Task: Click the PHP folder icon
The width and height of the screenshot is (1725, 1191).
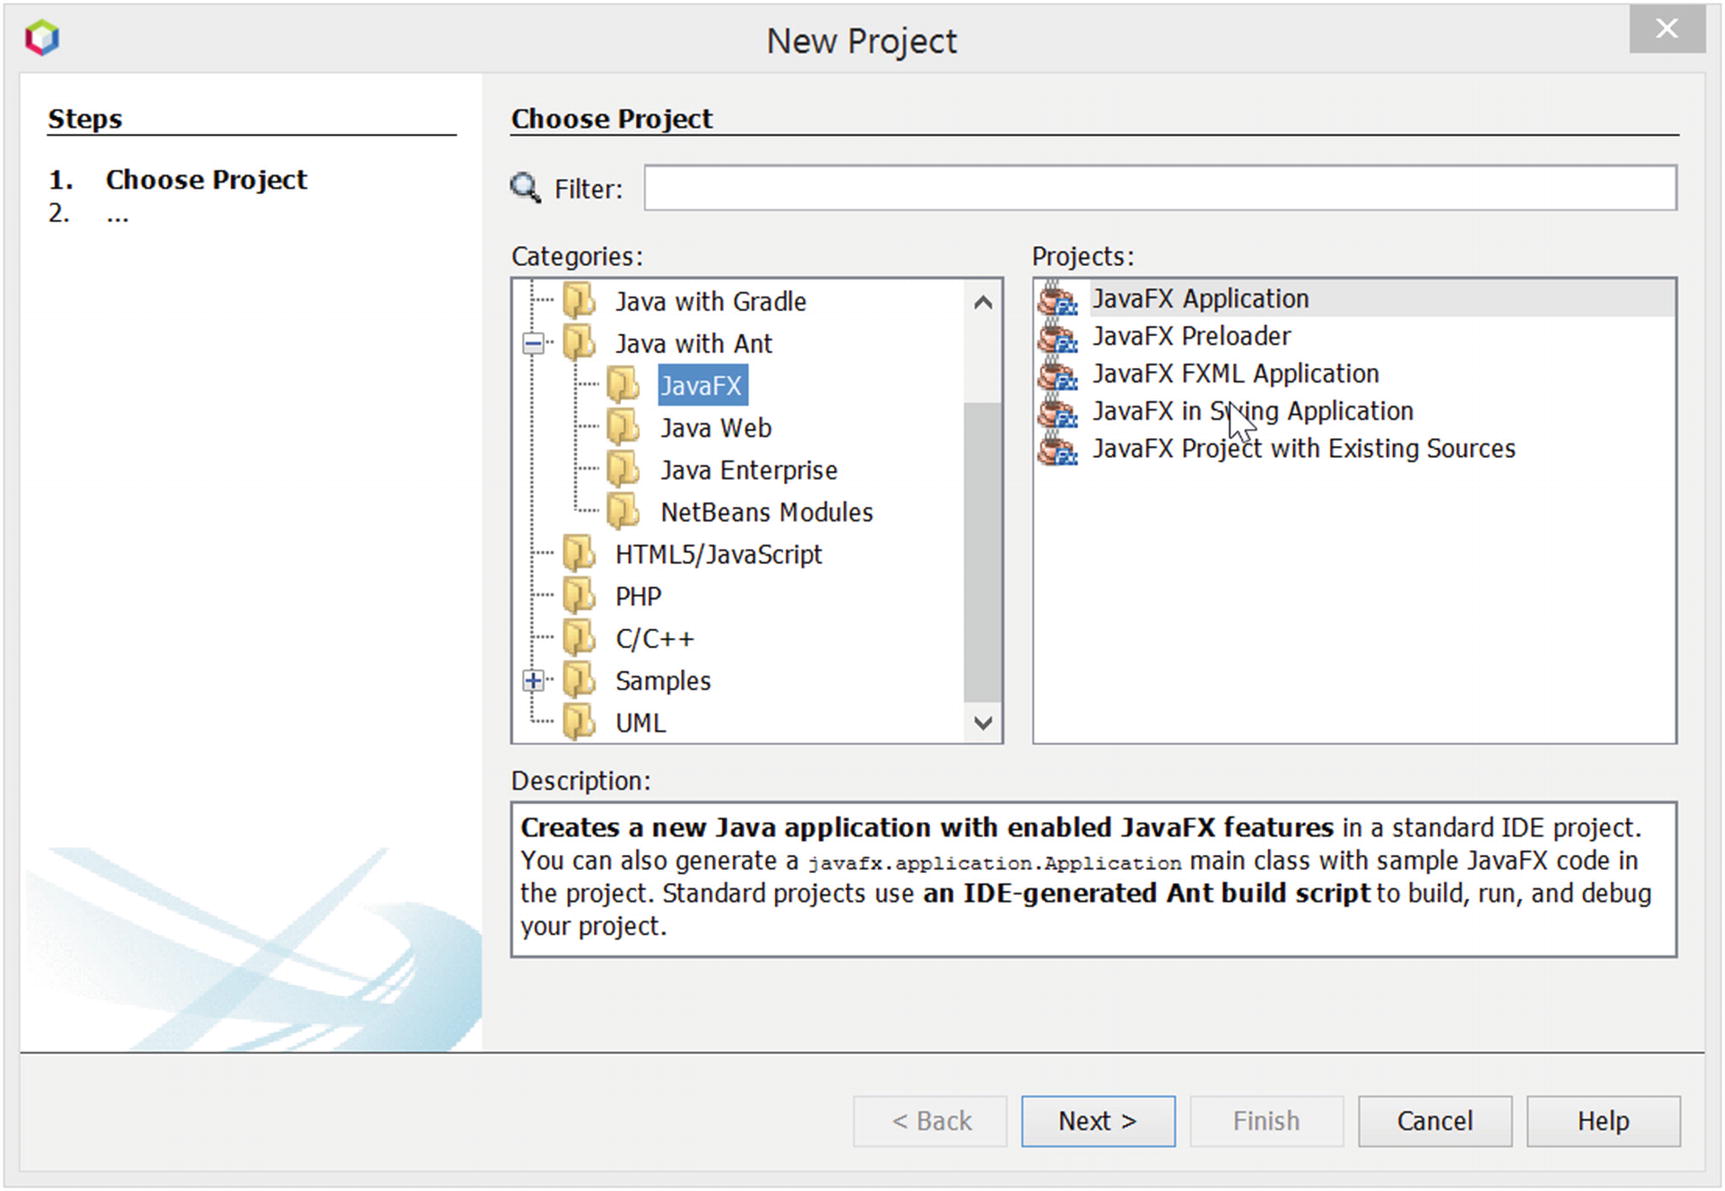Action: click(579, 596)
